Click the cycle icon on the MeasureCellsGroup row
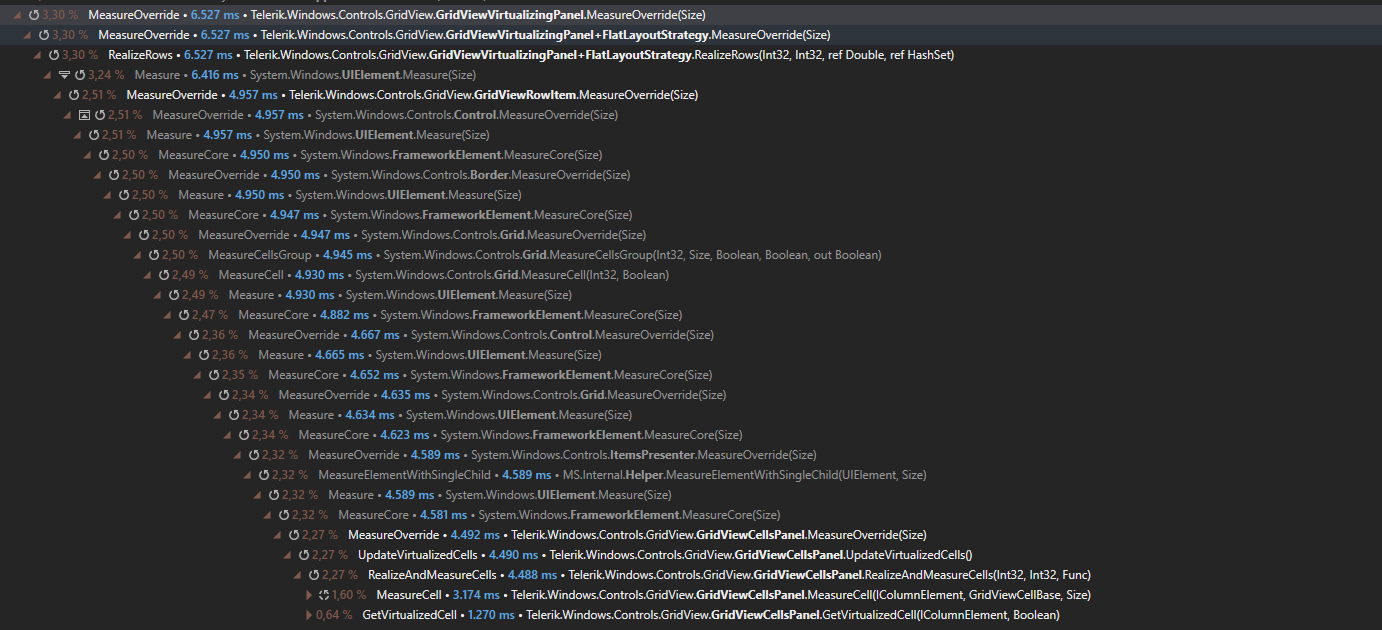The image size is (1382, 630). tap(154, 255)
